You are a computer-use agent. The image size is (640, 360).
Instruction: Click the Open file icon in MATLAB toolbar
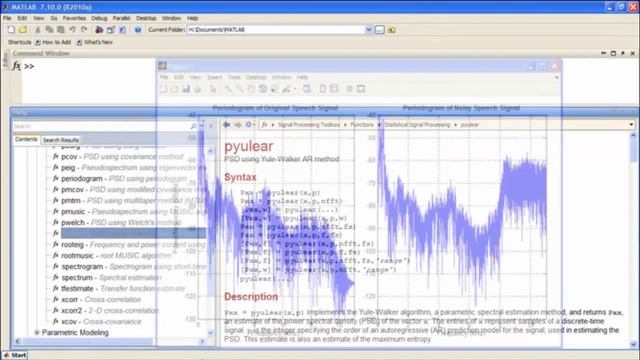tap(23, 30)
